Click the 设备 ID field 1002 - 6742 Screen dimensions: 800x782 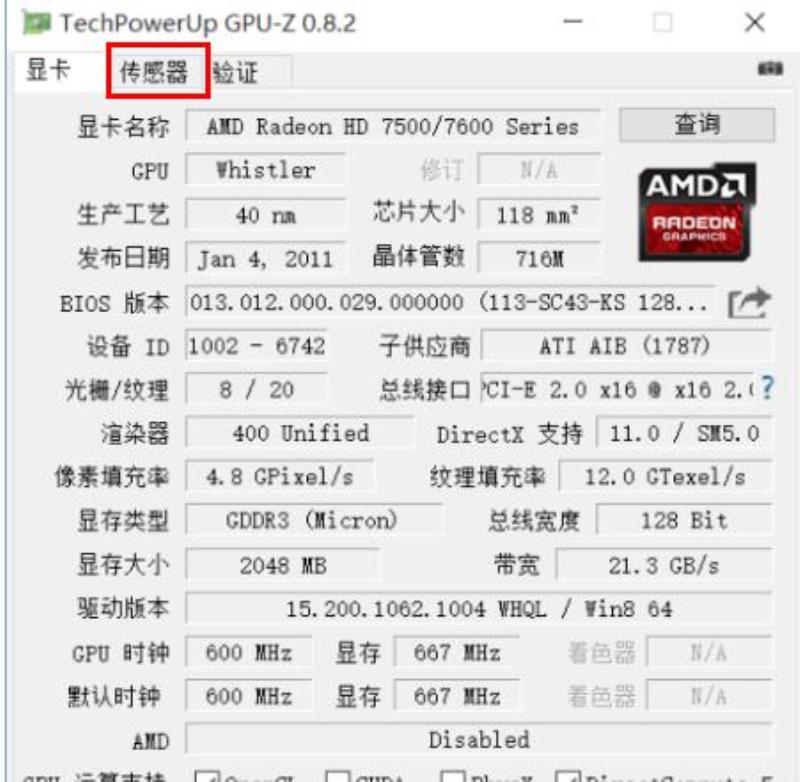tap(256, 346)
